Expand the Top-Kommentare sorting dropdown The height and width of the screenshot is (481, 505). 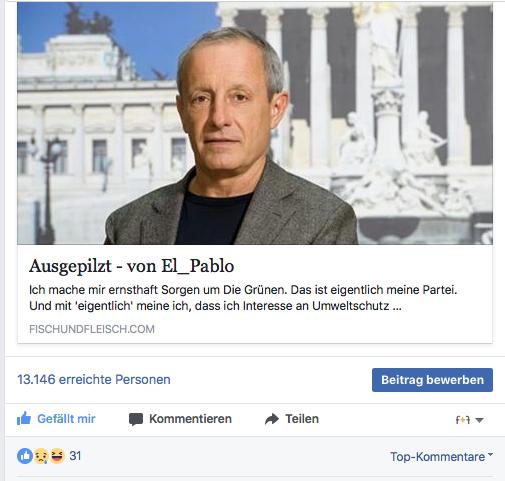[441, 457]
